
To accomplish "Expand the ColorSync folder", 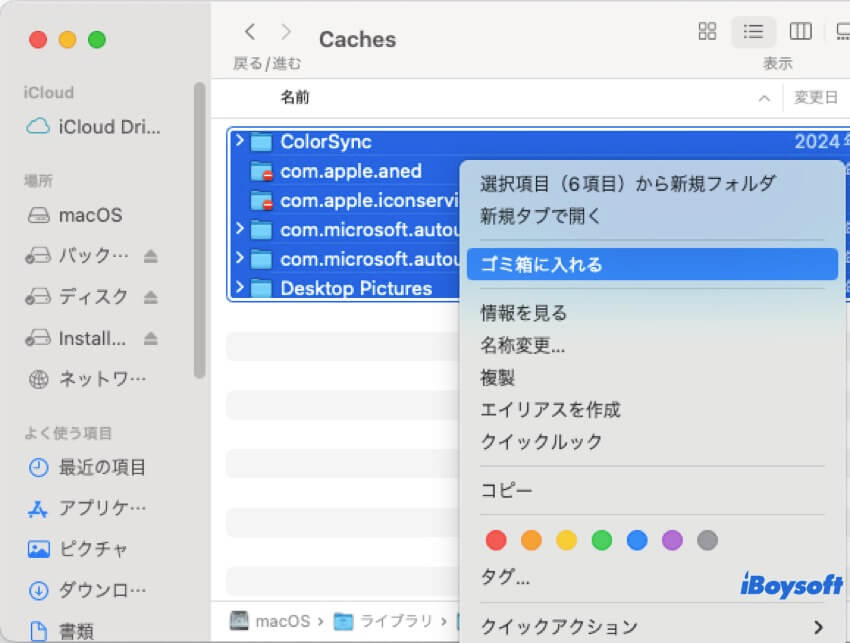I will tap(241, 141).
